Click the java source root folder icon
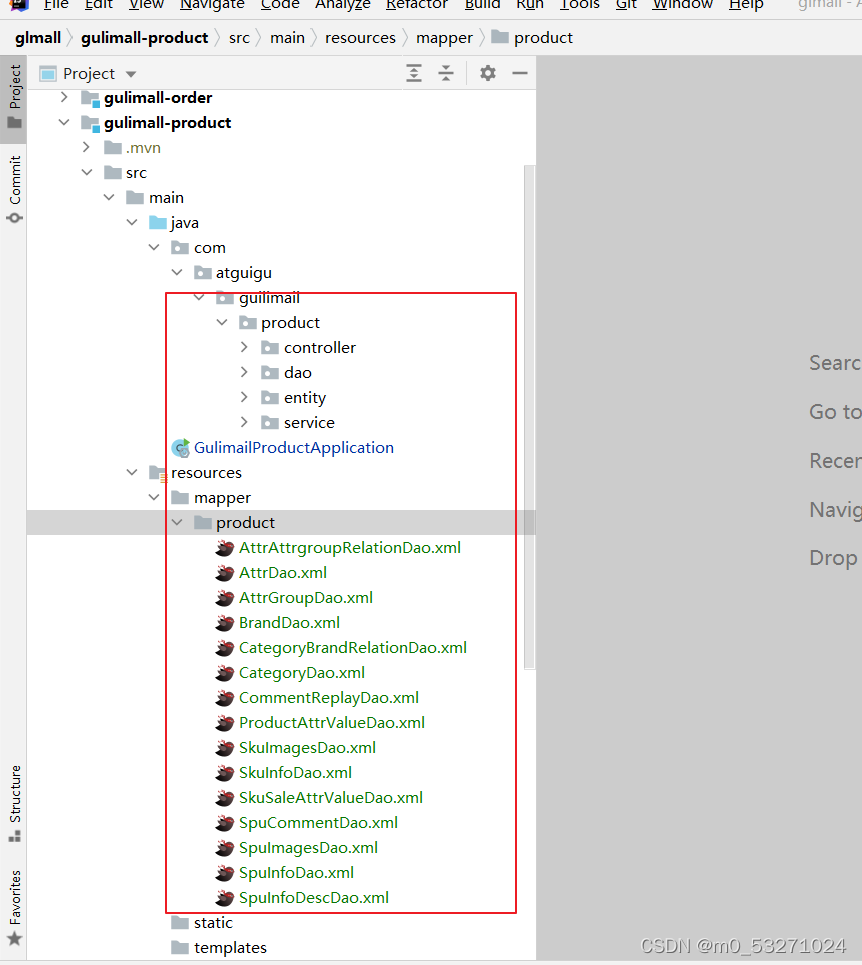The height and width of the screenshot is (965, 862). [x=158, y=222]
